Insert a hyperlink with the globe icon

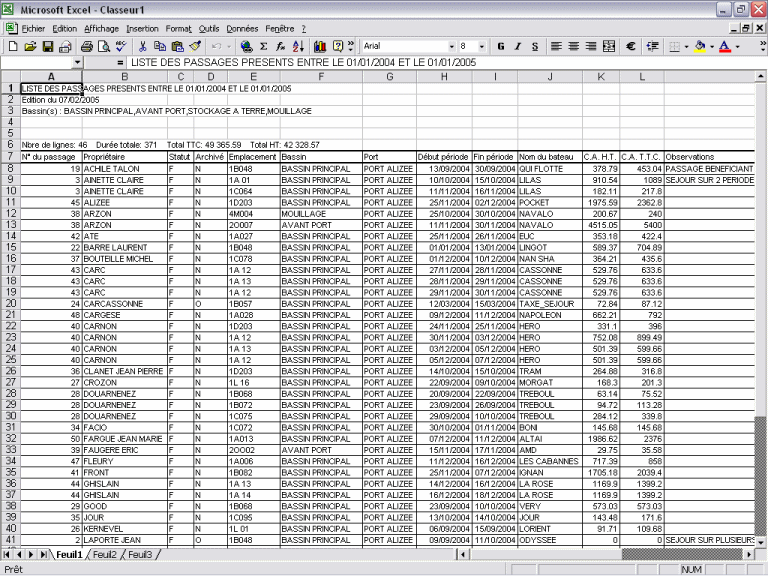pyautogui.click(x=247, y=47)
